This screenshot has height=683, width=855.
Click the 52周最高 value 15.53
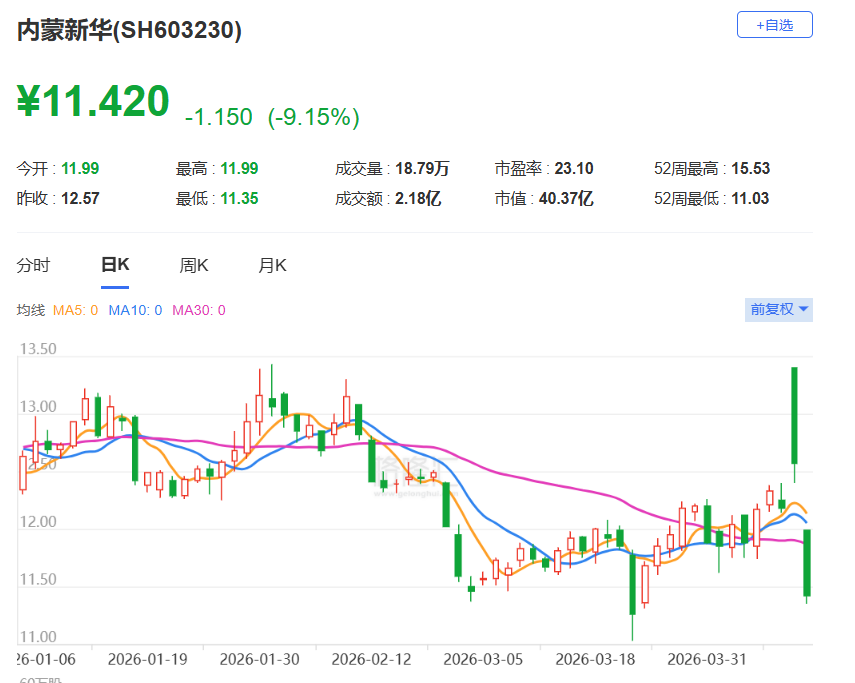click(x=750, y=169)
